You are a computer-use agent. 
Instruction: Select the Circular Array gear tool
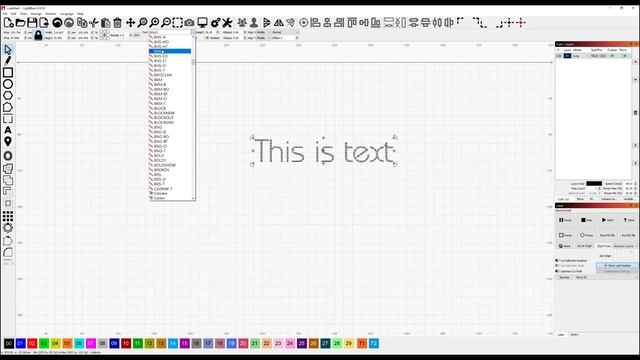tap(8, 228)
